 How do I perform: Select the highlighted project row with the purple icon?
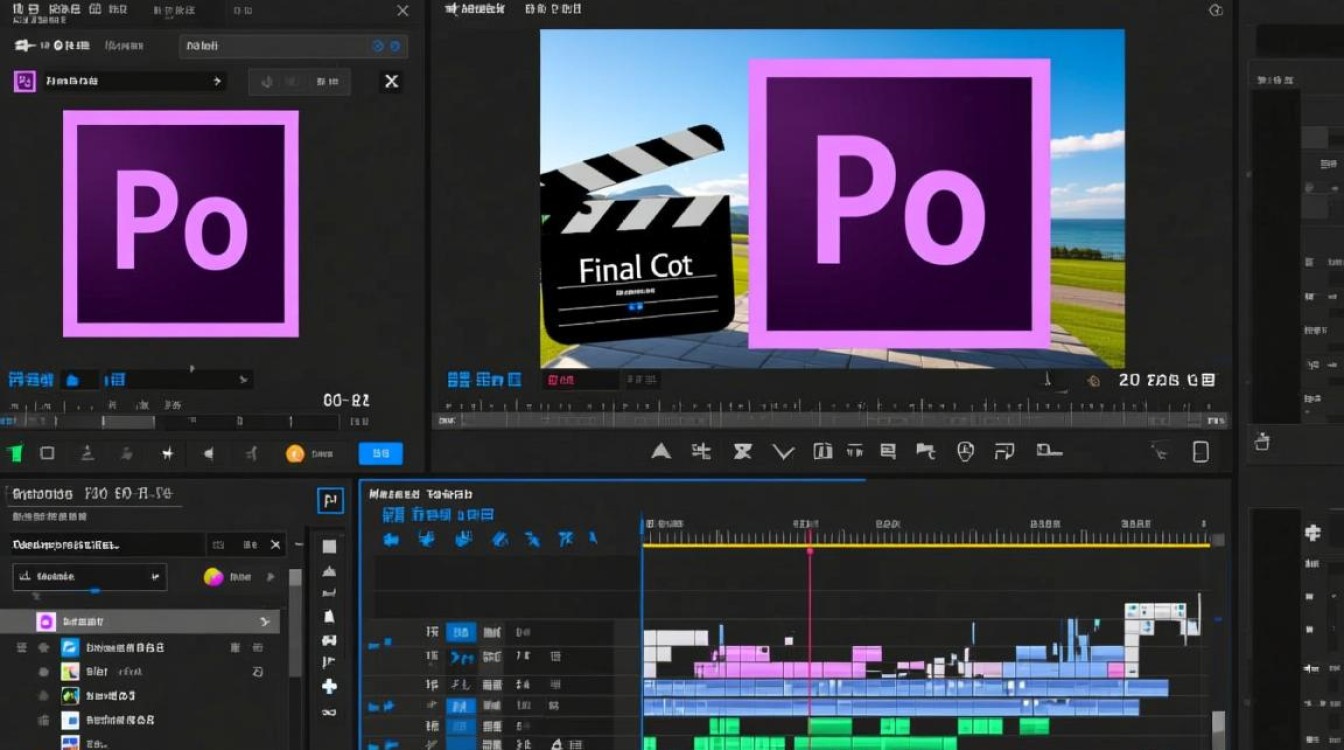(140, 622)
